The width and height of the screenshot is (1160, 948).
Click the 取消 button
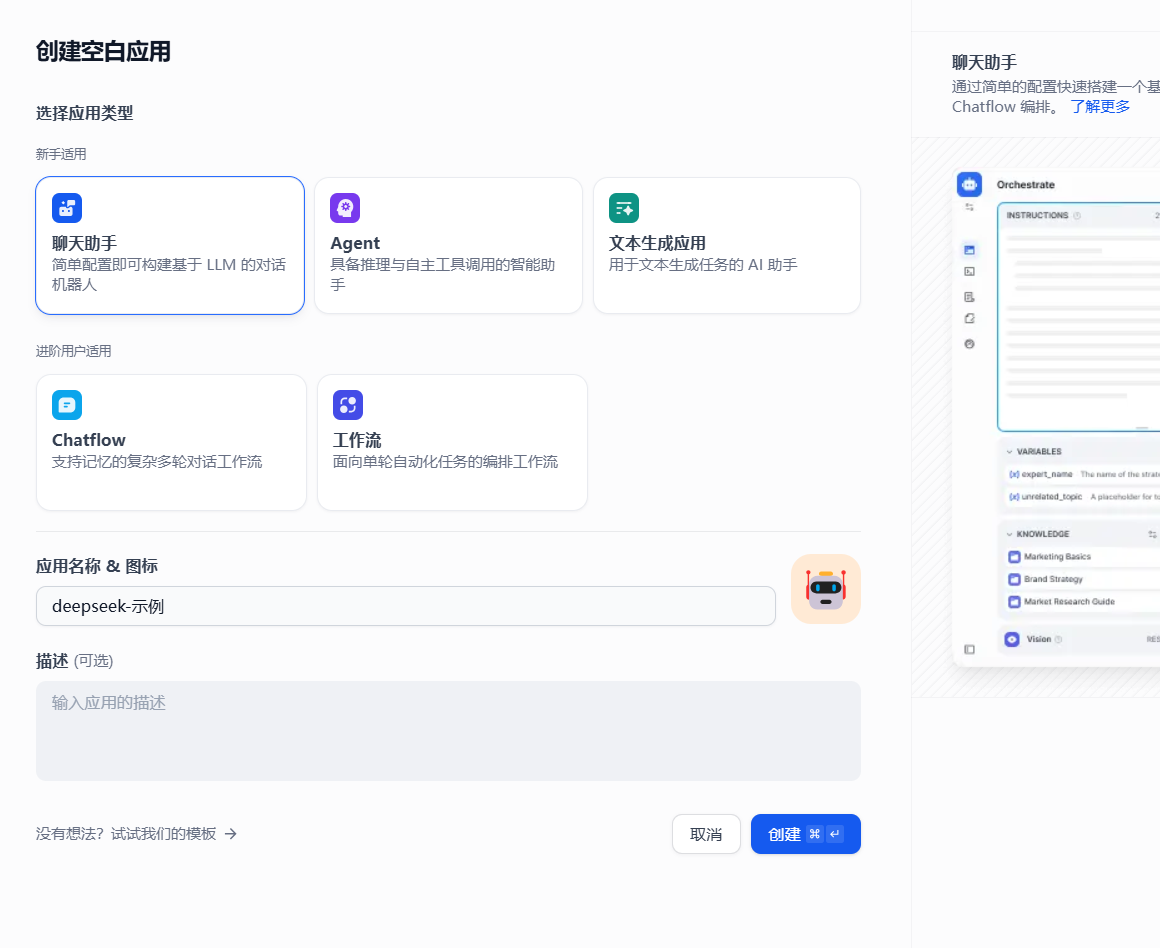706,834
